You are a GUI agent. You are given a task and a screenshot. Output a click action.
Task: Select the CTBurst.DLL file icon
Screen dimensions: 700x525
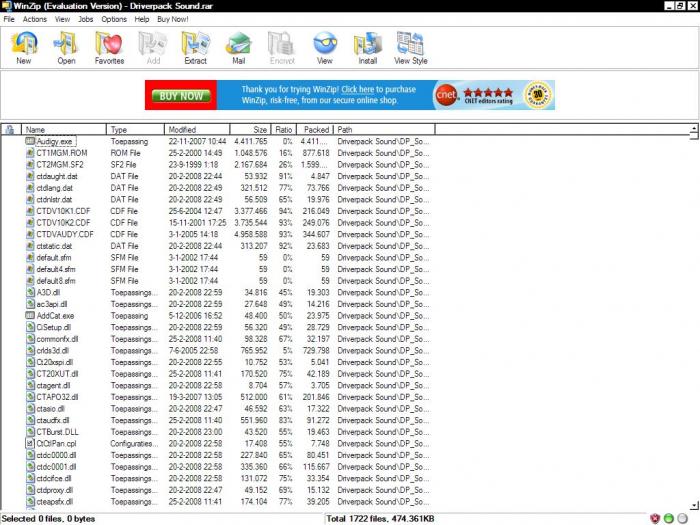tap(30, 432)
